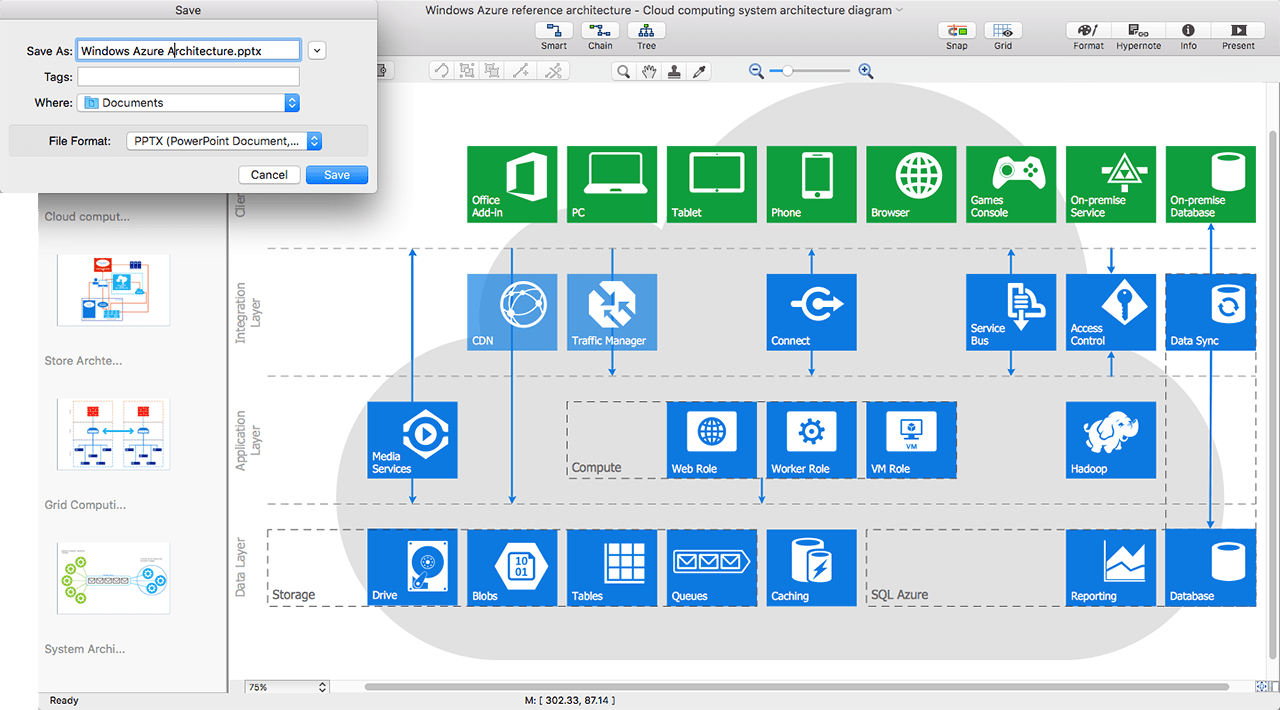The width and height of the screenshot is (1280, 710).
Task: Select the Blobs shape
Action: click(x=512, y=568)
